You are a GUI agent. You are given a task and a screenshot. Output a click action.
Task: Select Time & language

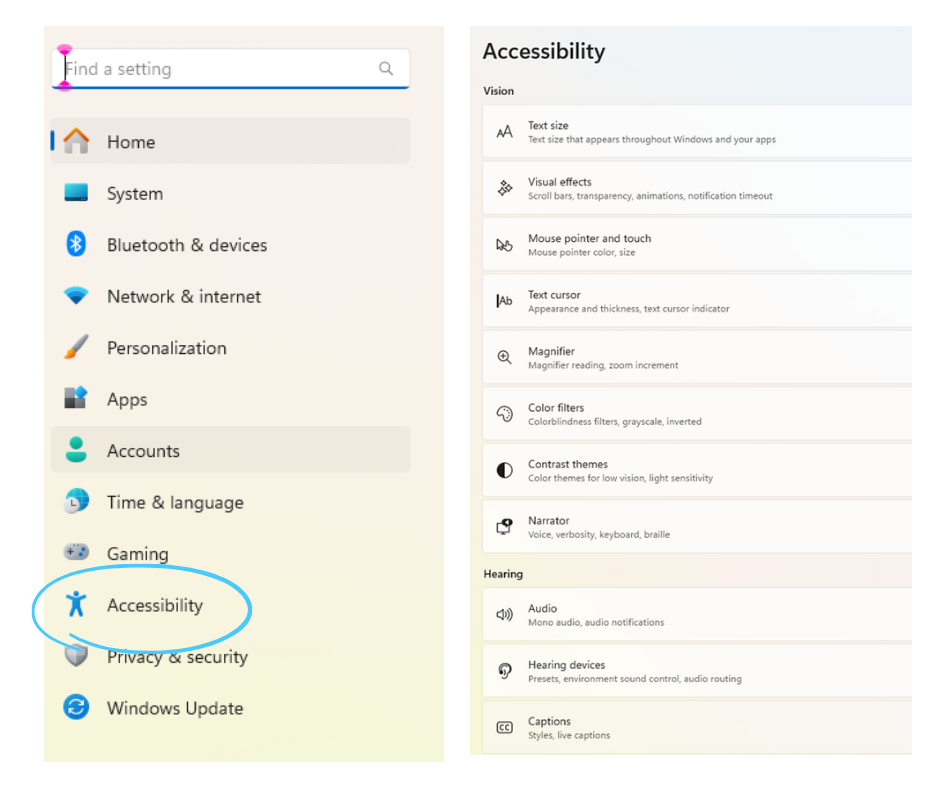coord(231,503)
